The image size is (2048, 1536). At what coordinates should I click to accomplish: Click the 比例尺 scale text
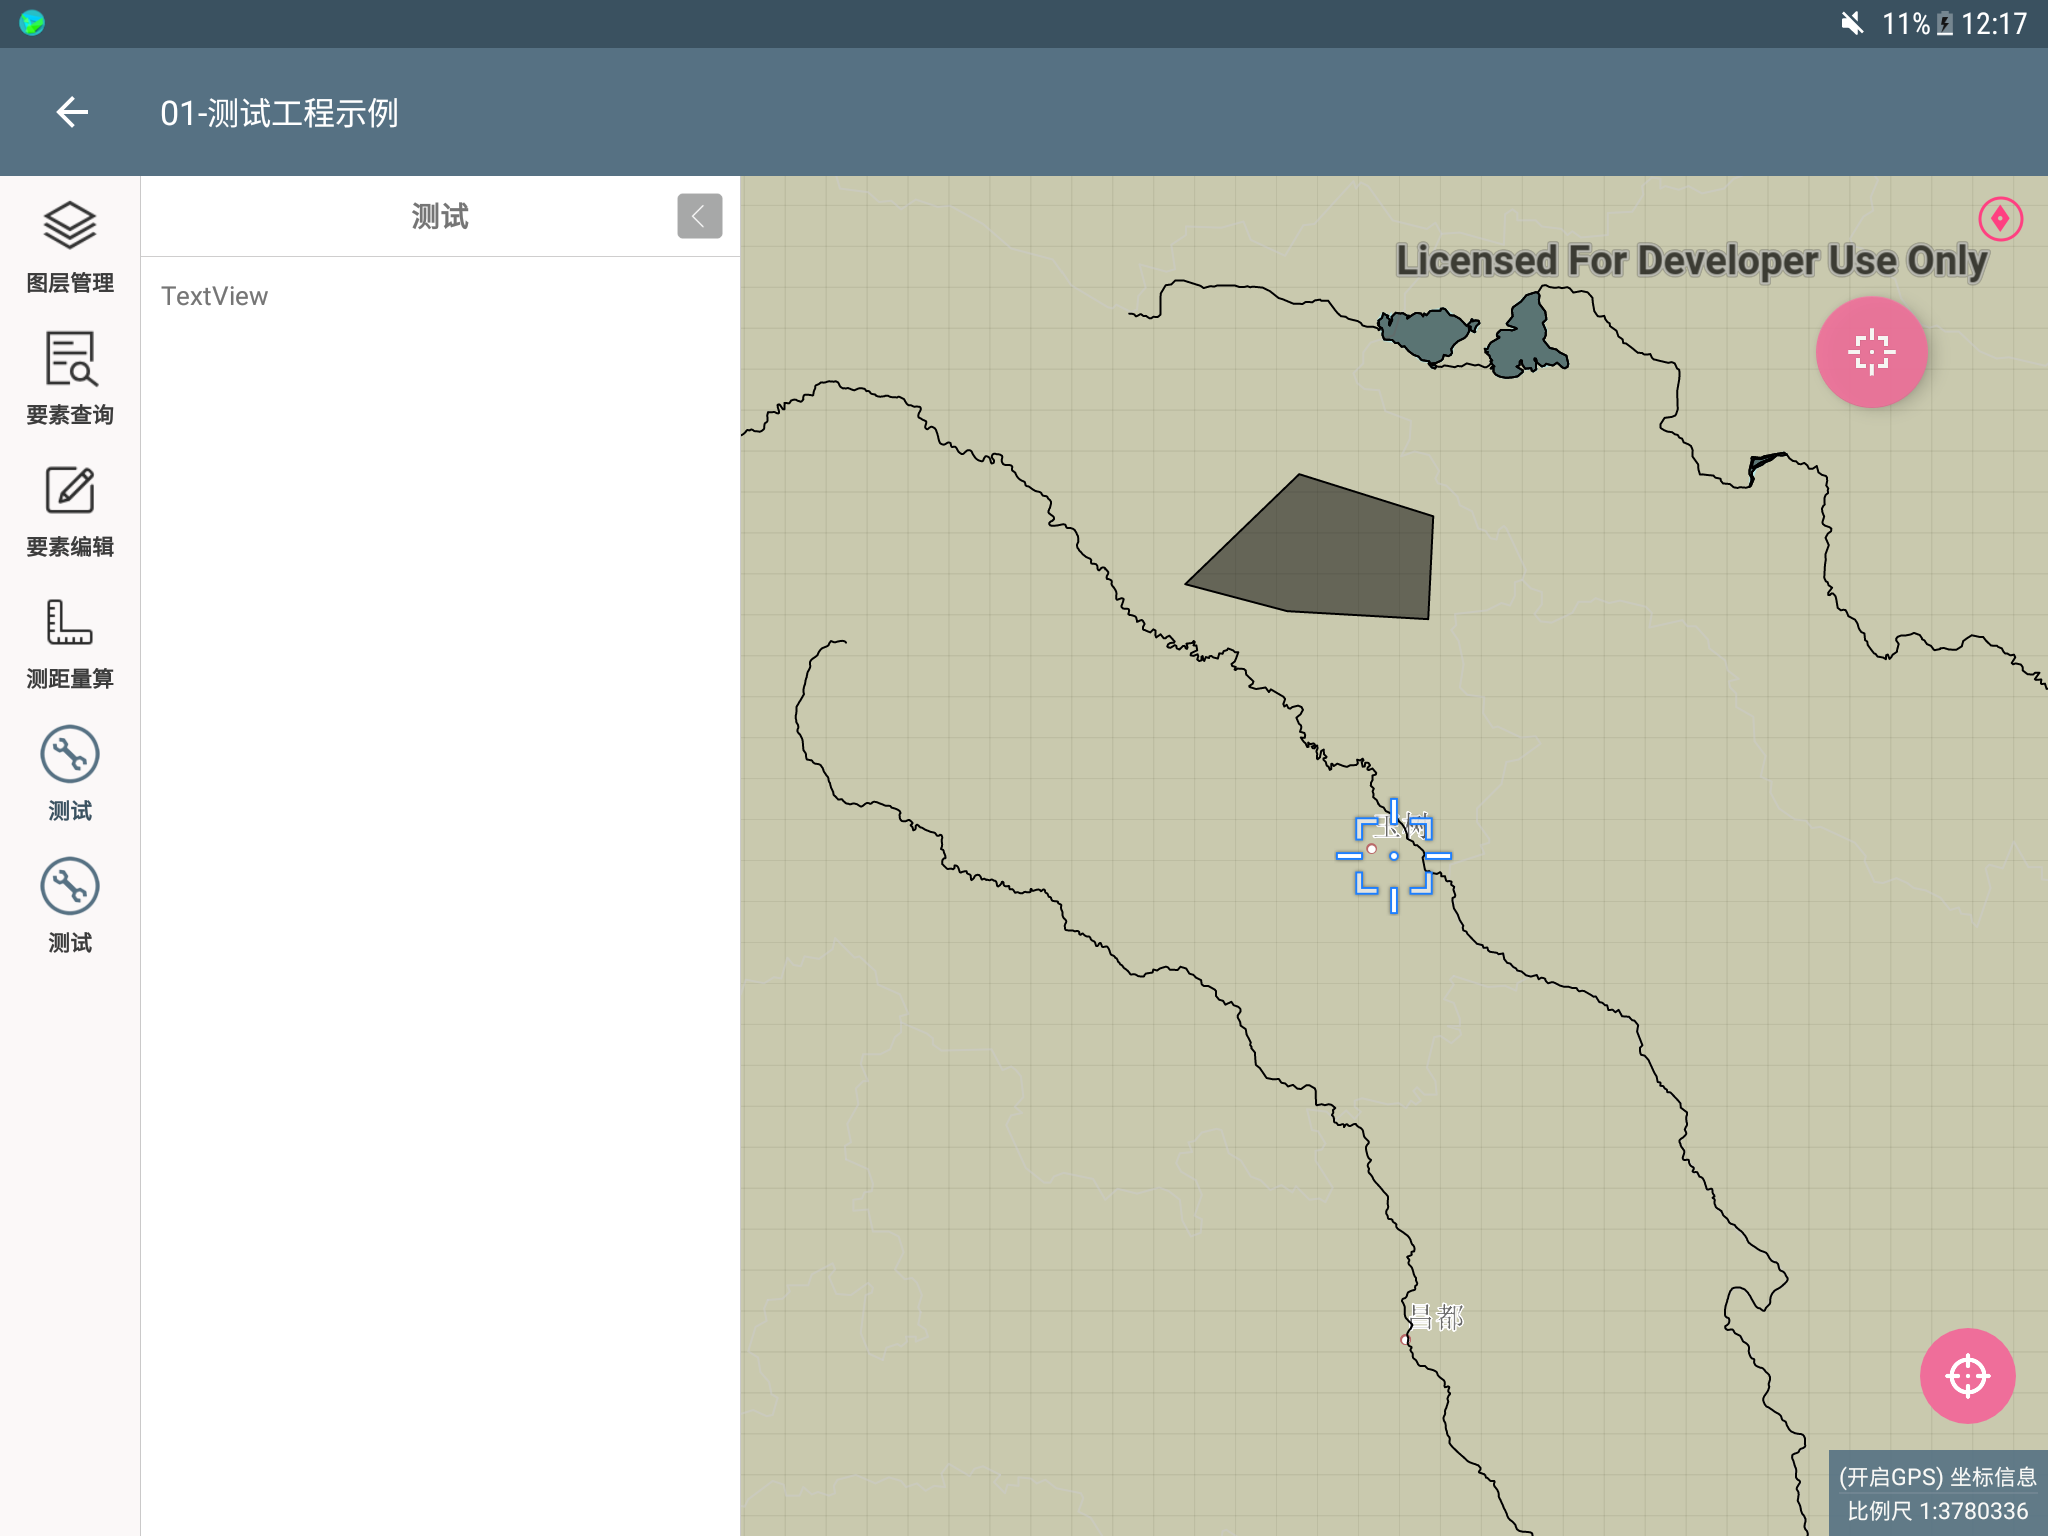(x=1937, y=1511)
